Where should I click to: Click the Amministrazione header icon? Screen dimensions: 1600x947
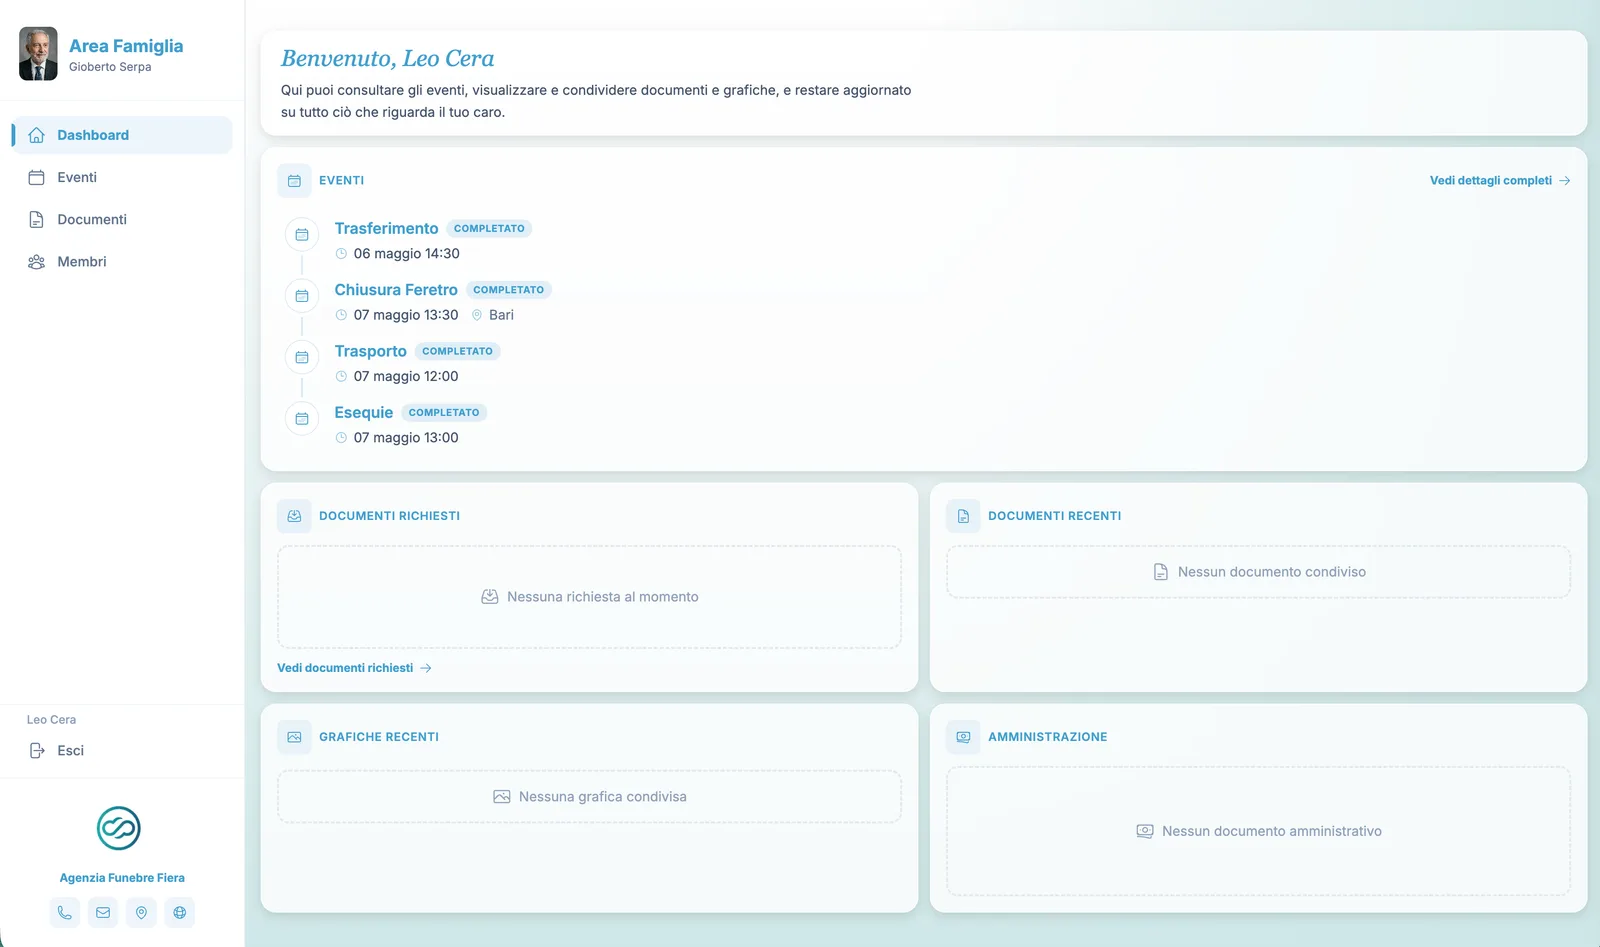point(963,737)
